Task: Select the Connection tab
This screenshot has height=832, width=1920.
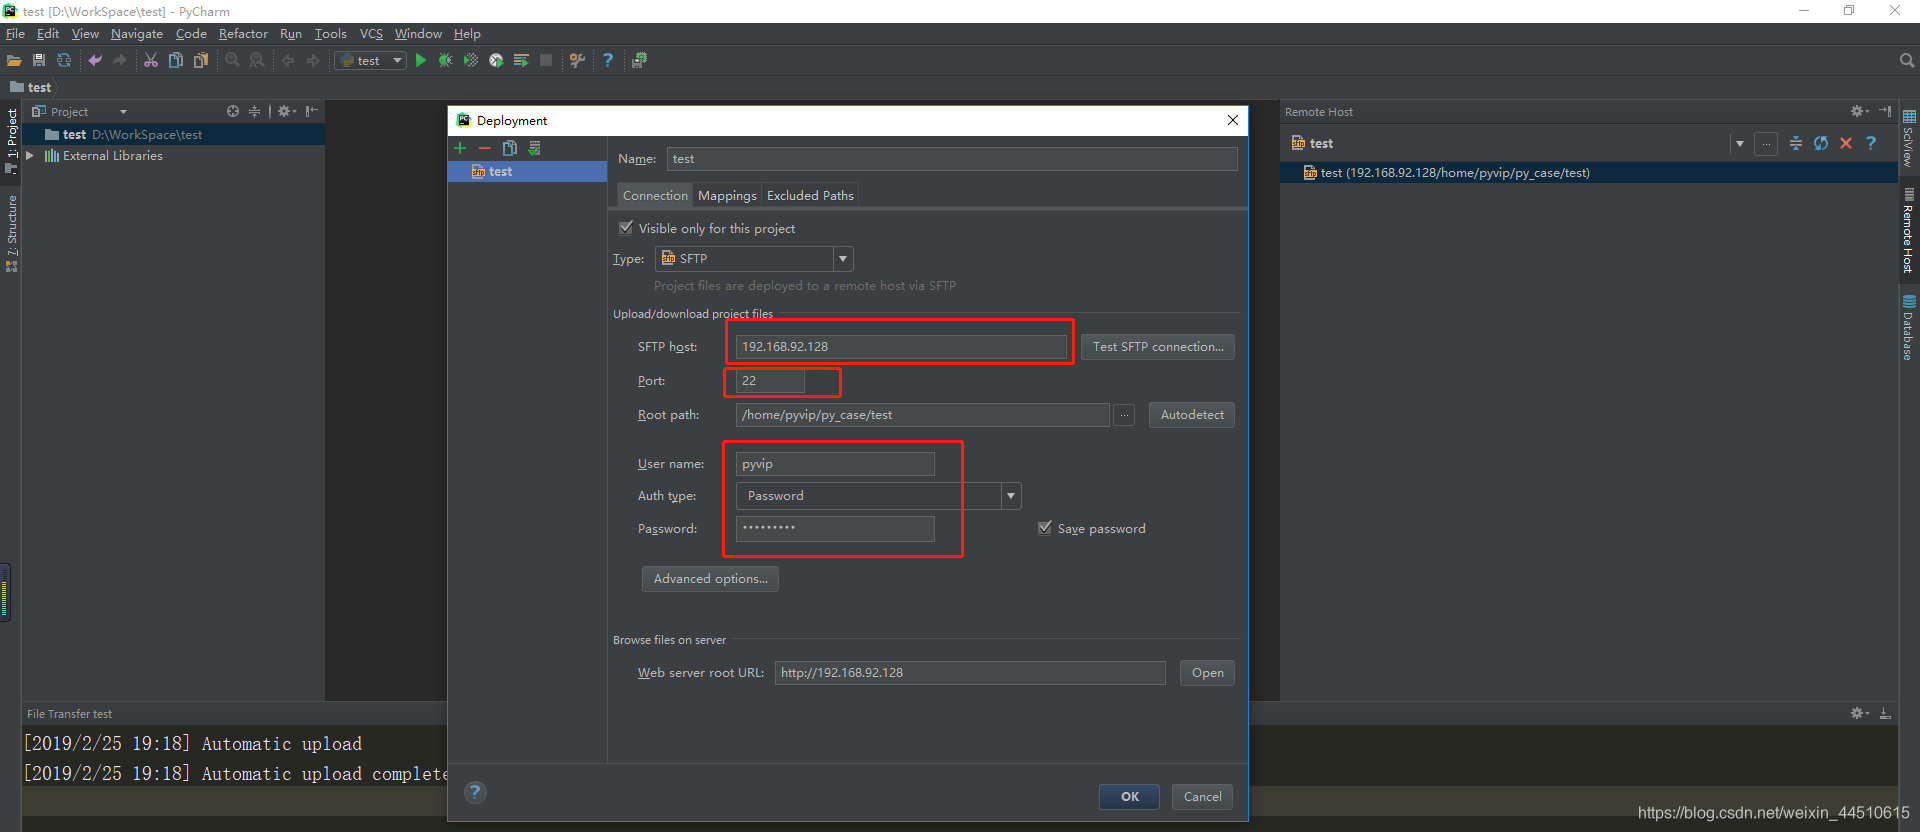Action: pos(655,196)
